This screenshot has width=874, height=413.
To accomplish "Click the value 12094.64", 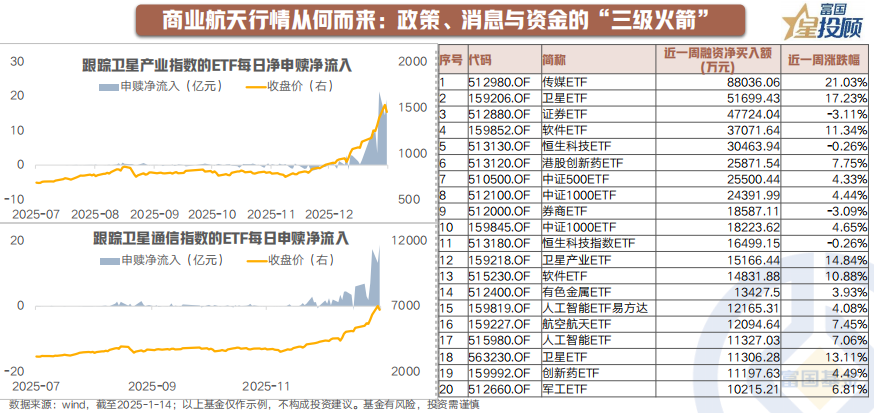I will pyautogui.click(x=753, y=324).
